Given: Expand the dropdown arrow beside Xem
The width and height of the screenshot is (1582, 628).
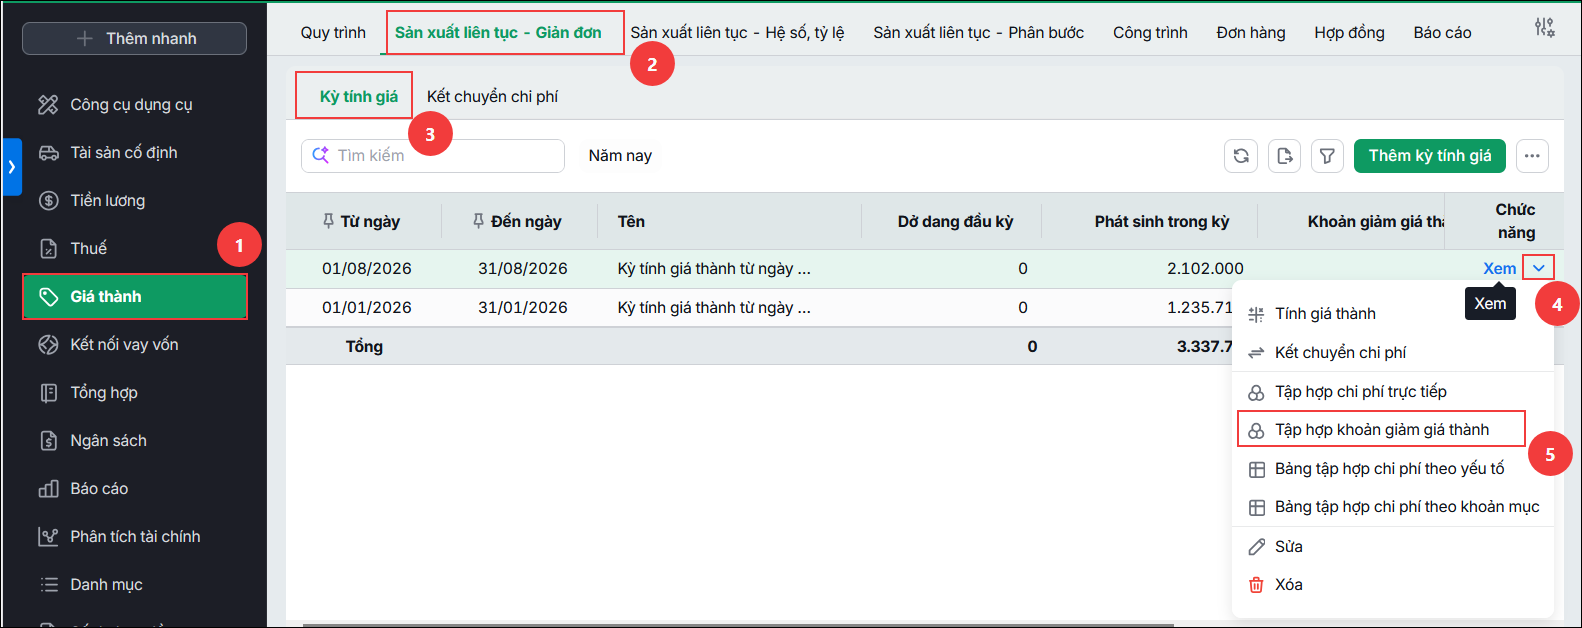Looking at the screenshot, I should tap(1539, 268).
